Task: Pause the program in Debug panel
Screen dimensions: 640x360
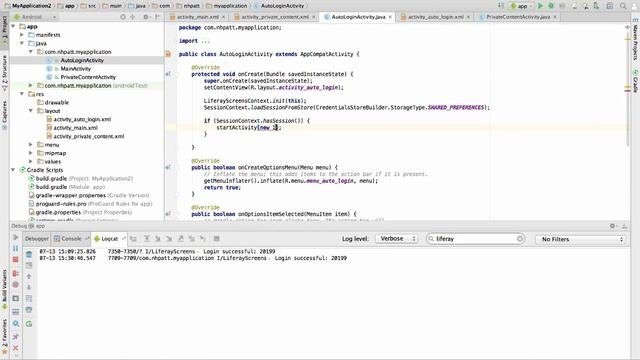Action: [16, 248]
